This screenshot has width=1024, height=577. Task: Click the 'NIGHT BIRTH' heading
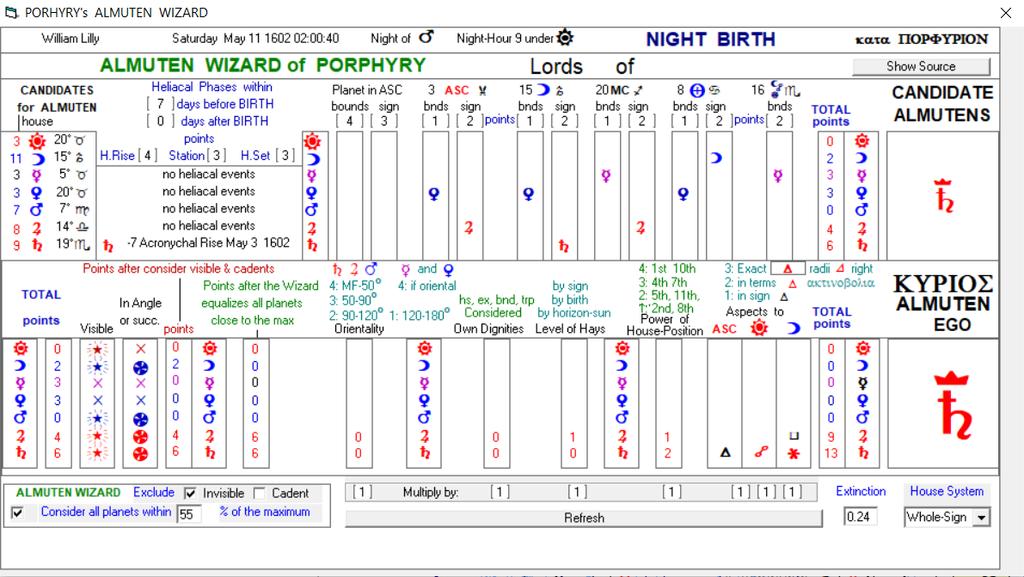click(x=711, y=39)
